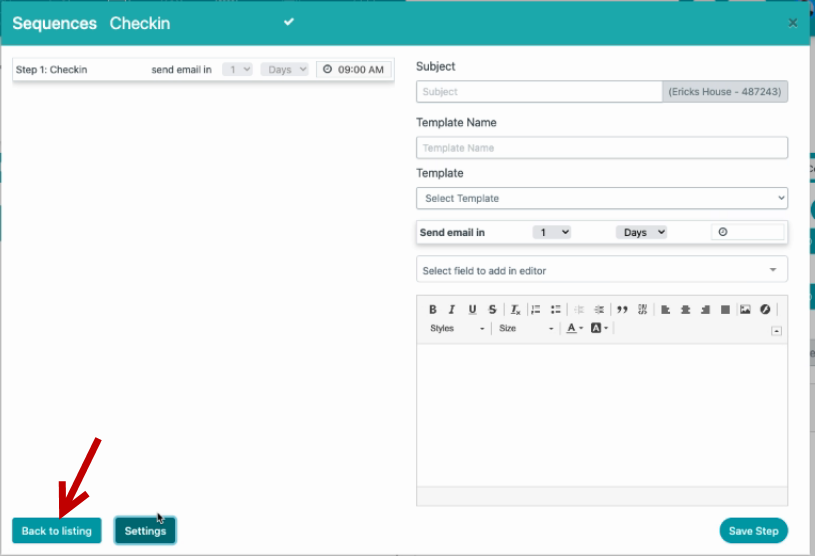815x556 pixels.
Task: Apply underline formatting
Action: point(472,310)
